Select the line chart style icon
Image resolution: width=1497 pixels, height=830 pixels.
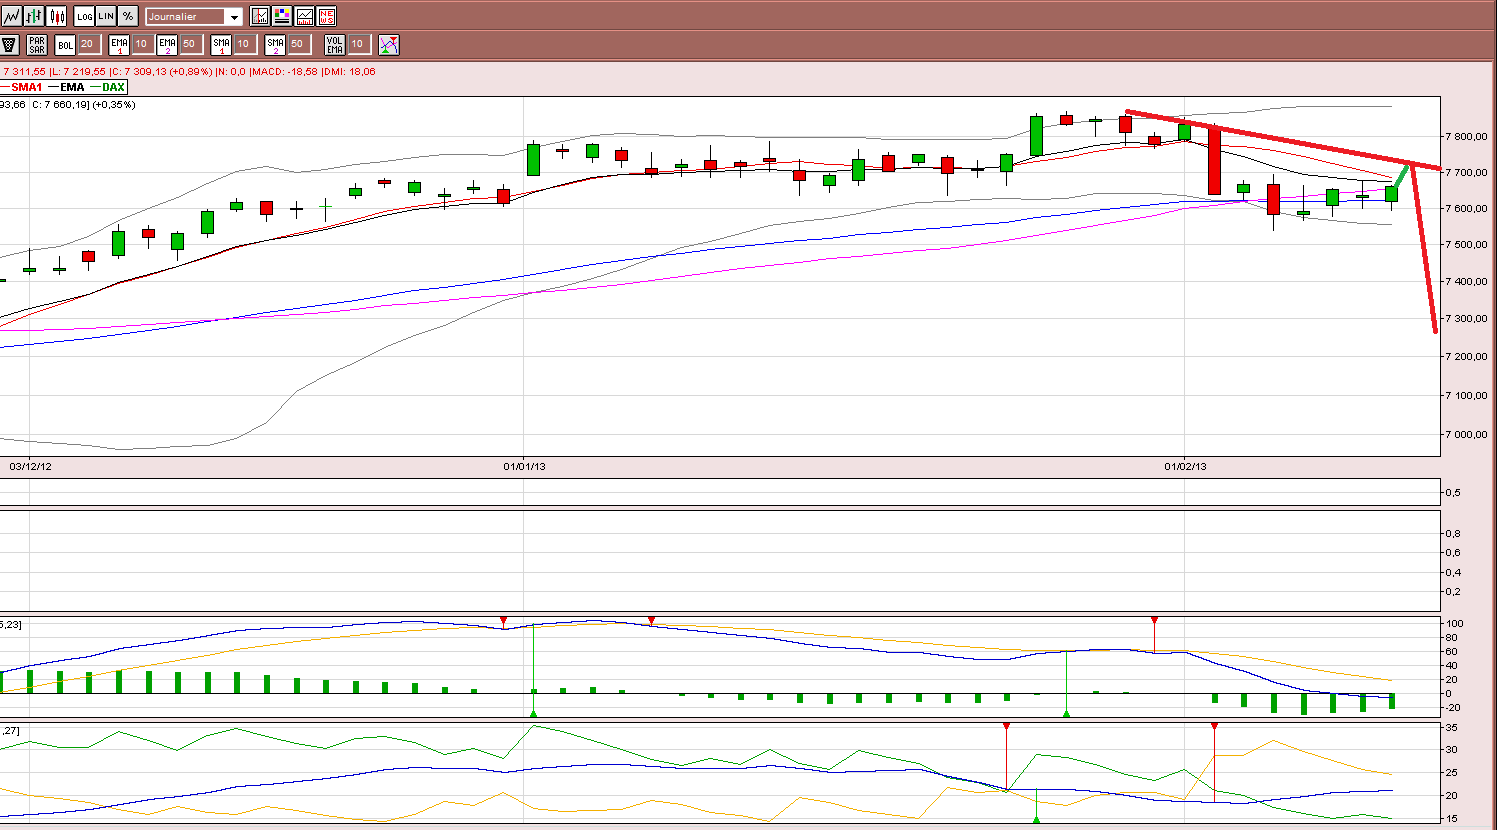point(12,16)
